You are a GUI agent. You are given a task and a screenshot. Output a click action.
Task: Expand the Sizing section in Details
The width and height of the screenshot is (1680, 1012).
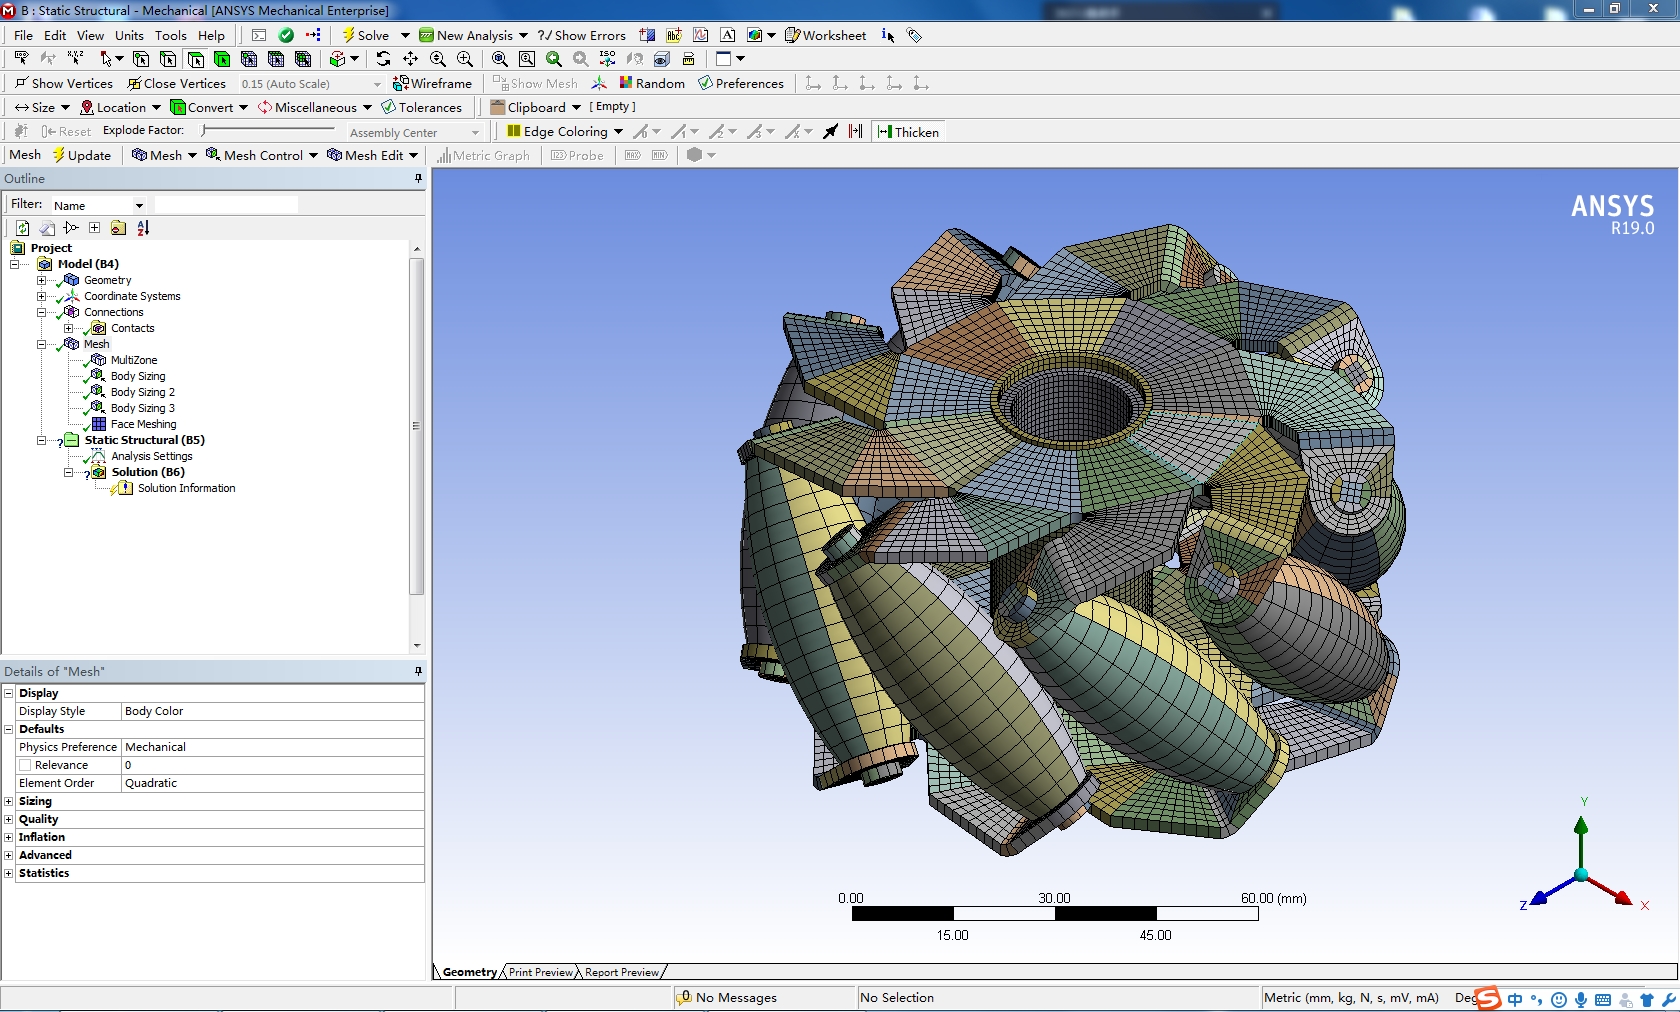point(9,801)
